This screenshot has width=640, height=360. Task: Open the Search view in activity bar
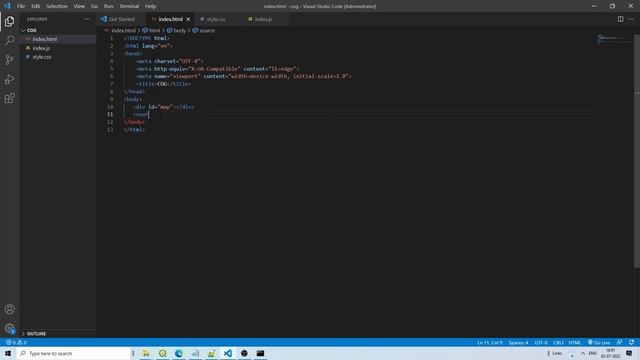(x=9, y=40)
